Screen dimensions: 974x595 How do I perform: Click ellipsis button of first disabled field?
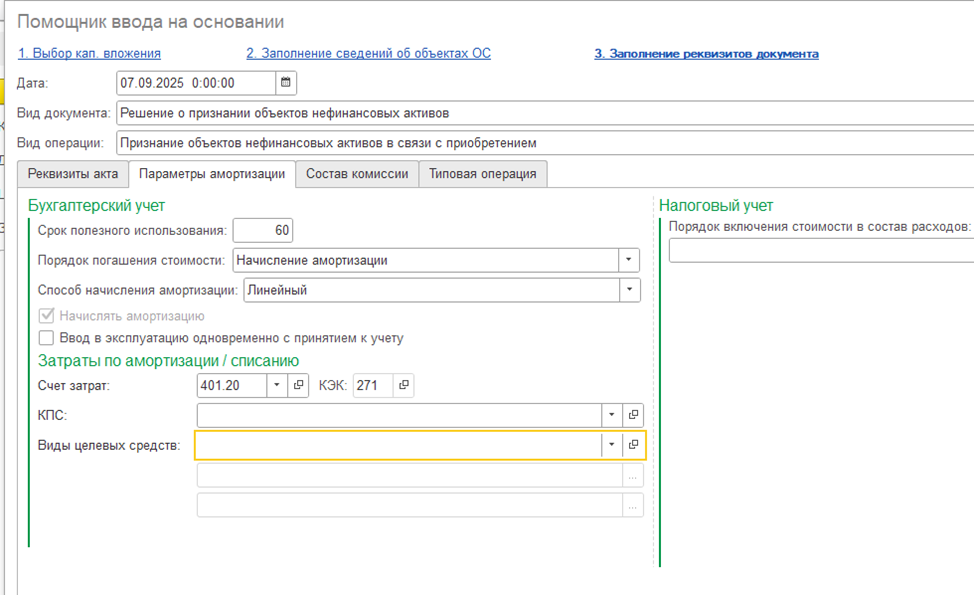[x=633, y=476]
